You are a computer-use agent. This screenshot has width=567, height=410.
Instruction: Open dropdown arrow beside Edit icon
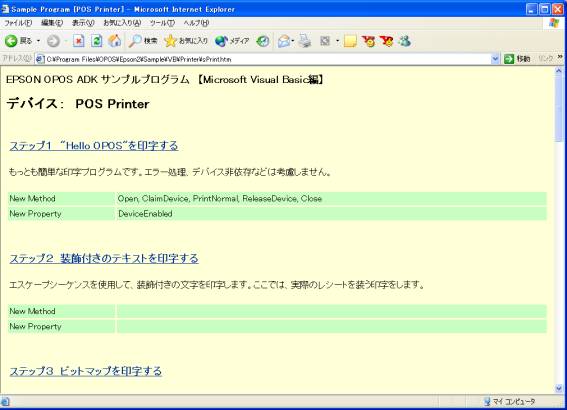click(337, 41)
